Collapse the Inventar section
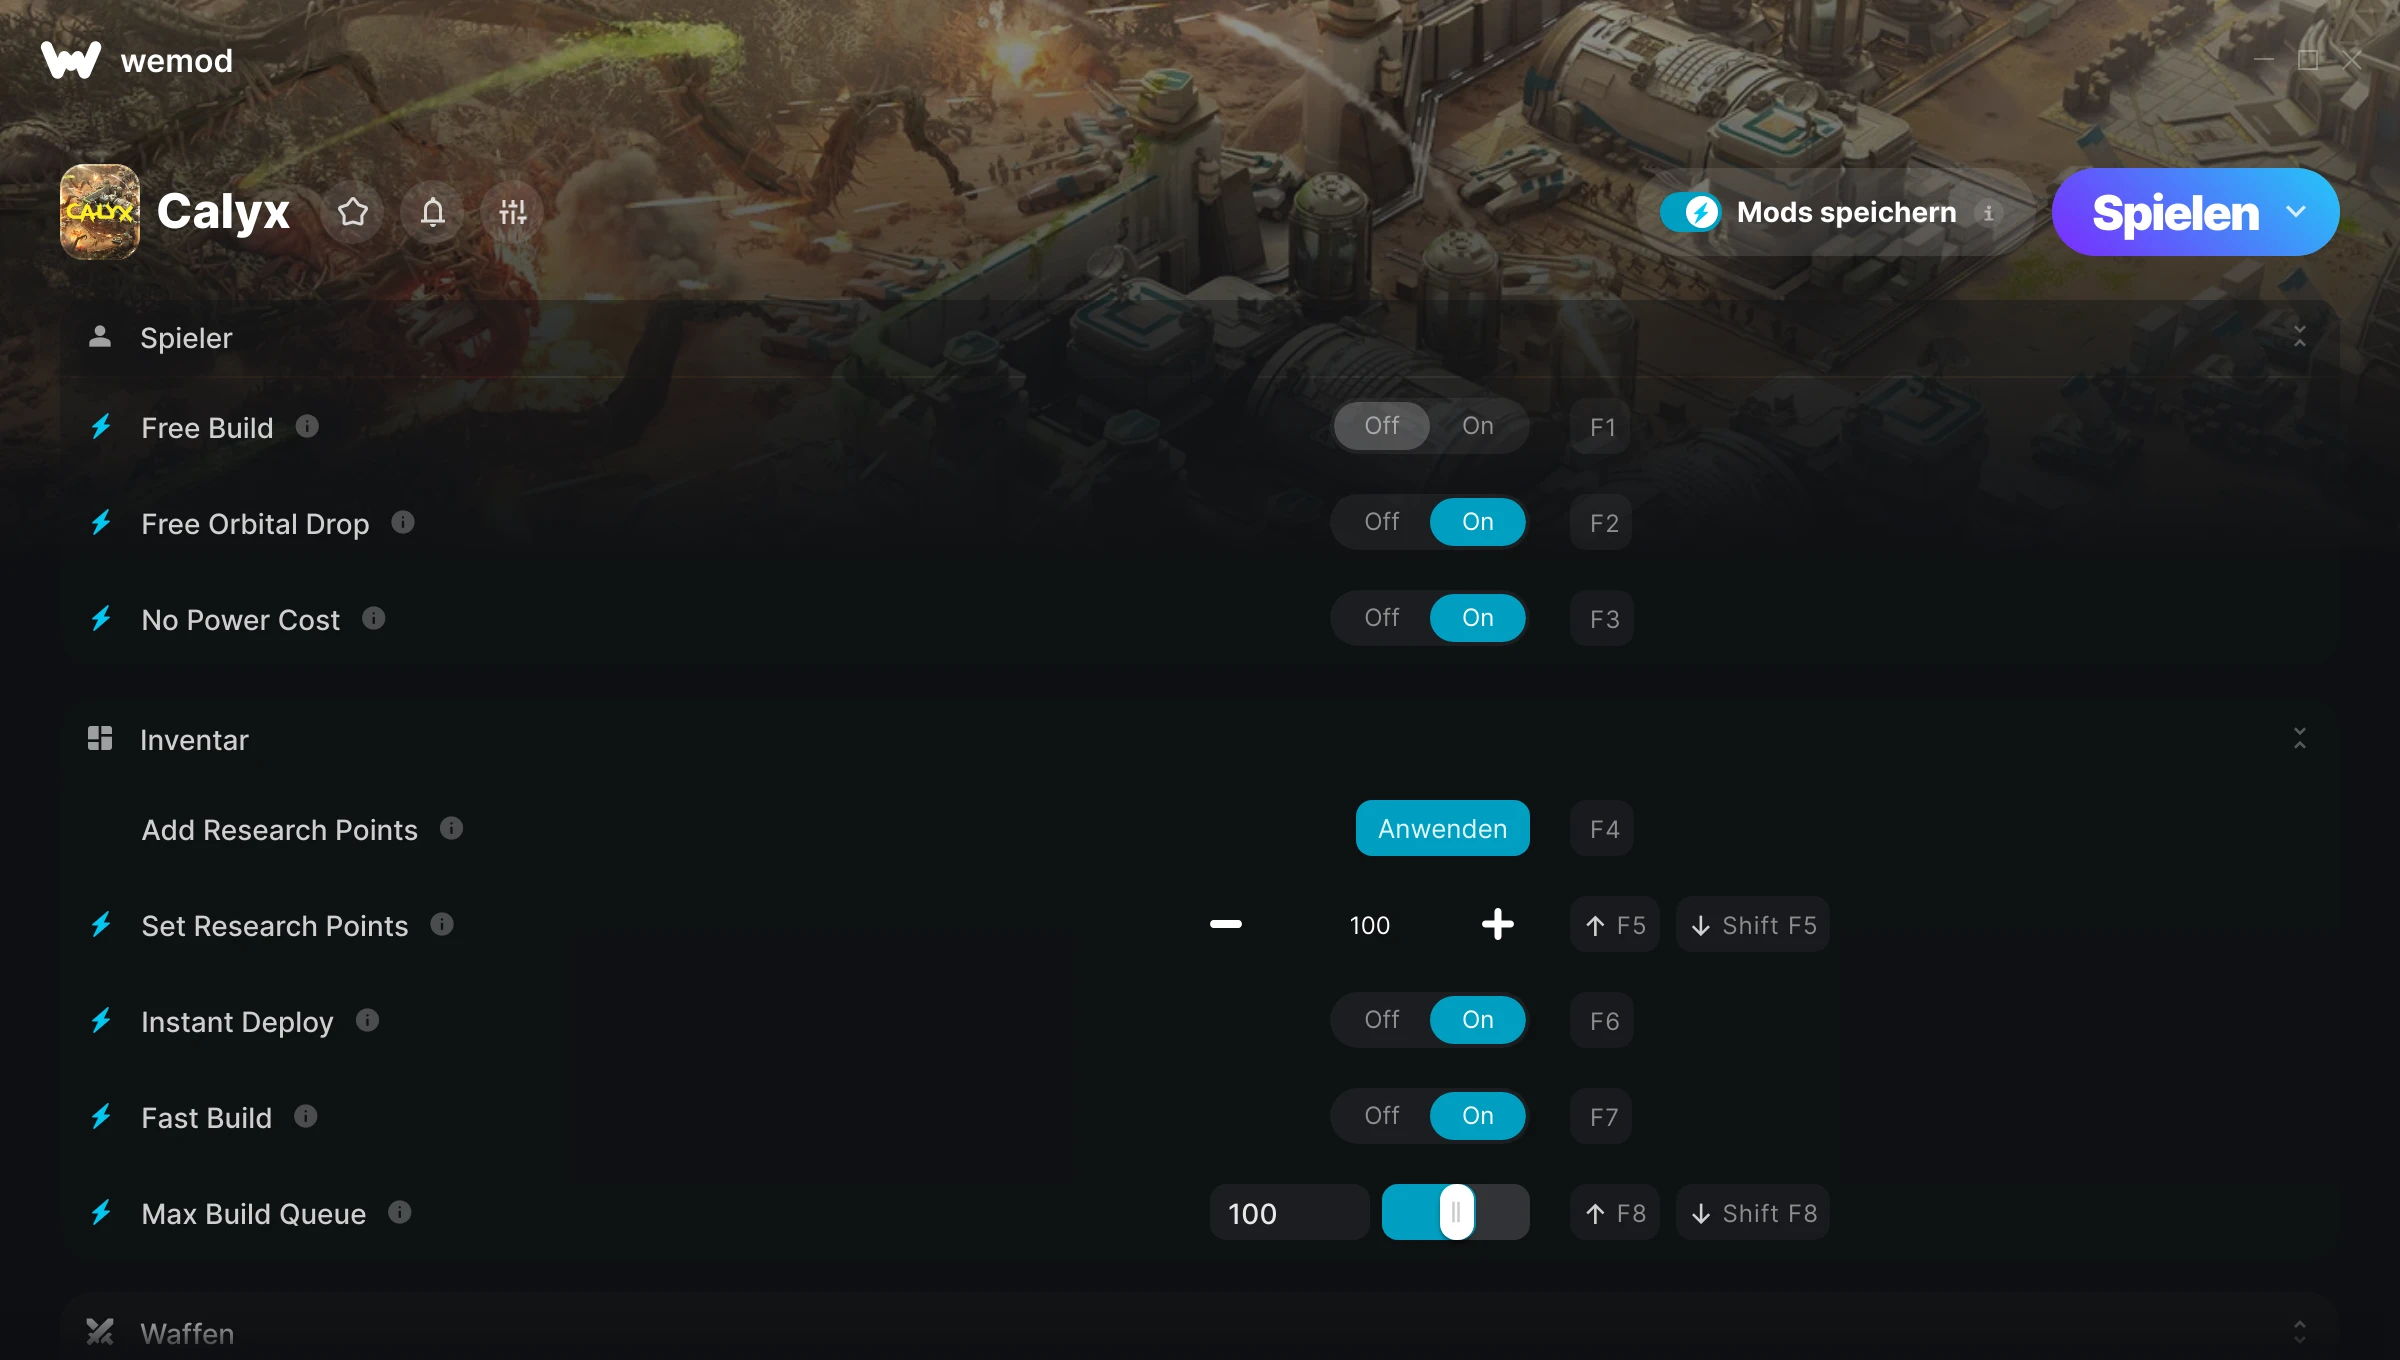Viewport: 2400px width, 1360px height. tap(2299, 739)
